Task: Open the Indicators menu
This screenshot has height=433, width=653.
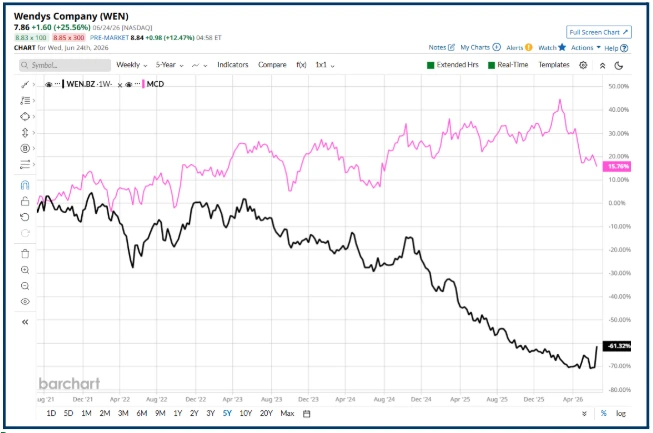Action: click(x=232, y=65)
